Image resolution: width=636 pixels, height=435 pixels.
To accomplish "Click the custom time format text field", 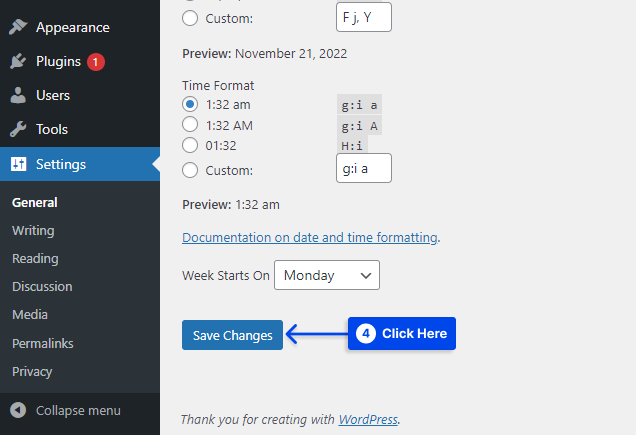I will point(363,169).
